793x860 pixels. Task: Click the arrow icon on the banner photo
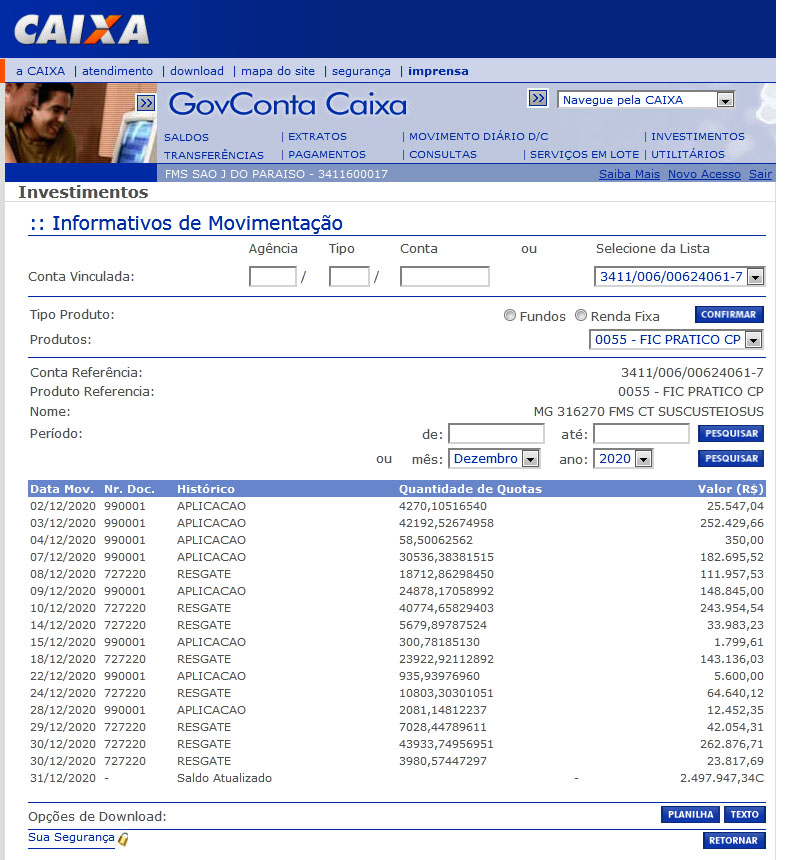coord(146,103)
